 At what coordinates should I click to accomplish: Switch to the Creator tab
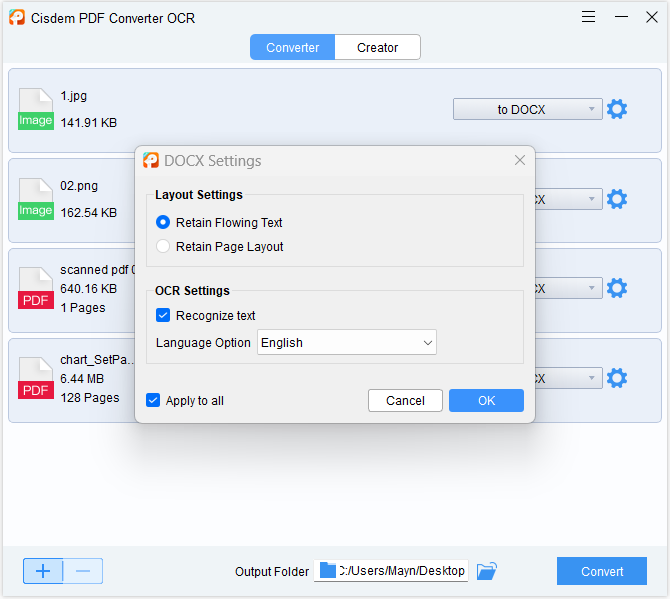pos(377,47)
